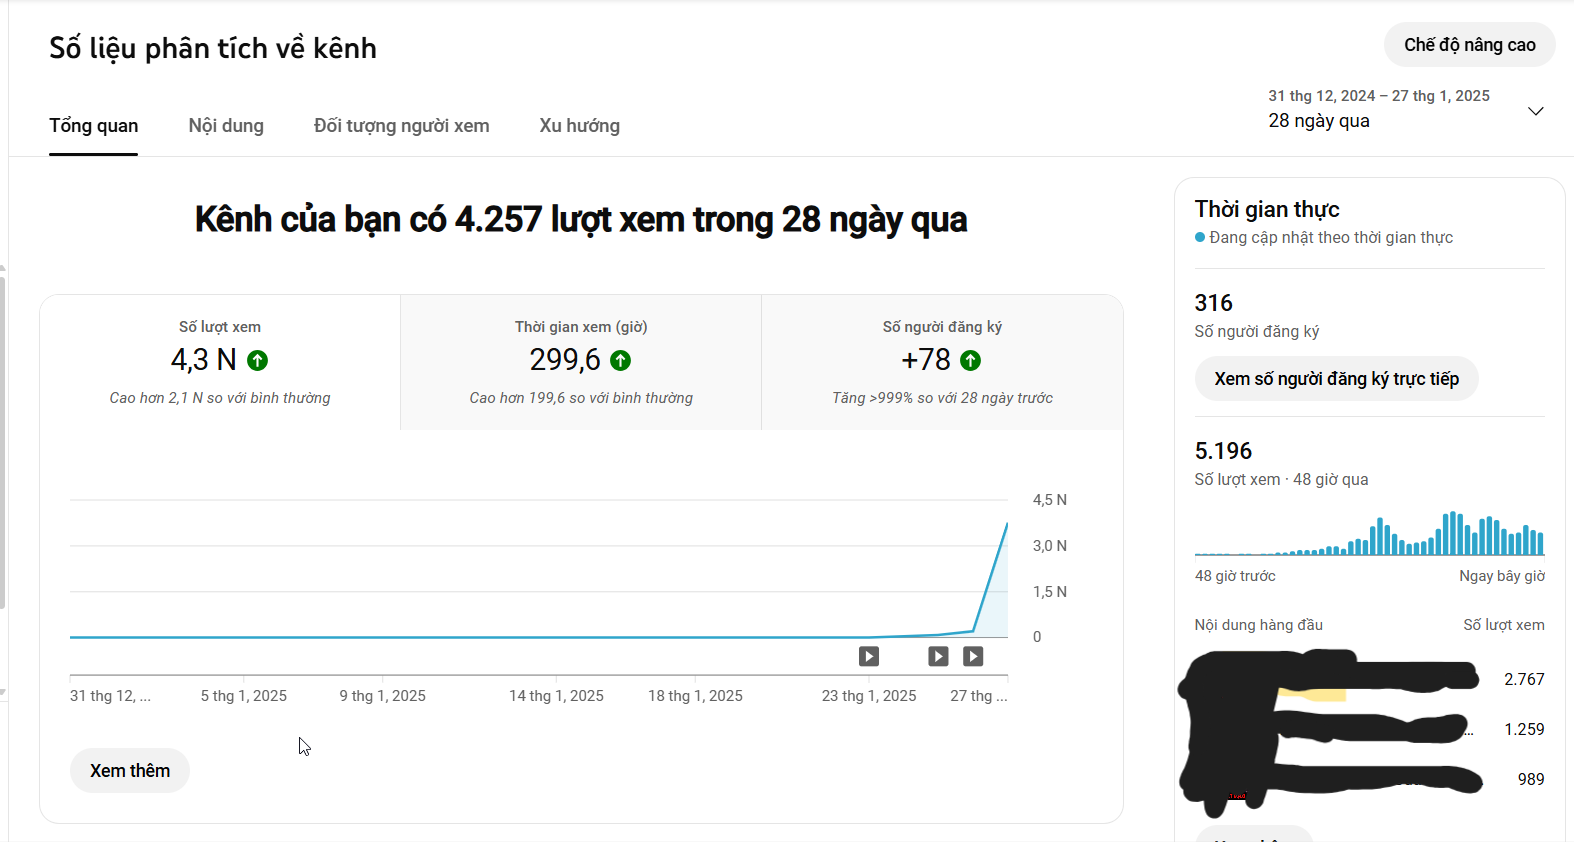This screenshot has height=842, width=1574.
Task: Open the "Đối tượng người xem" tab
Action: pos(401,126)
